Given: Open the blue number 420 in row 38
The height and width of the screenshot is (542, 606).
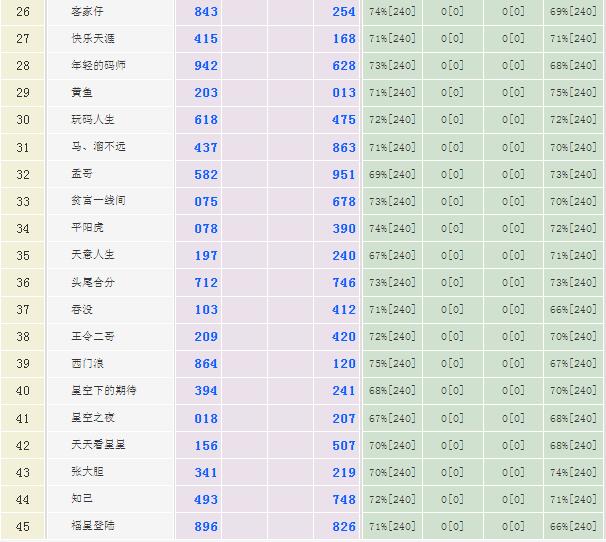Looking at the screenshot, I should tap(344, 337).
